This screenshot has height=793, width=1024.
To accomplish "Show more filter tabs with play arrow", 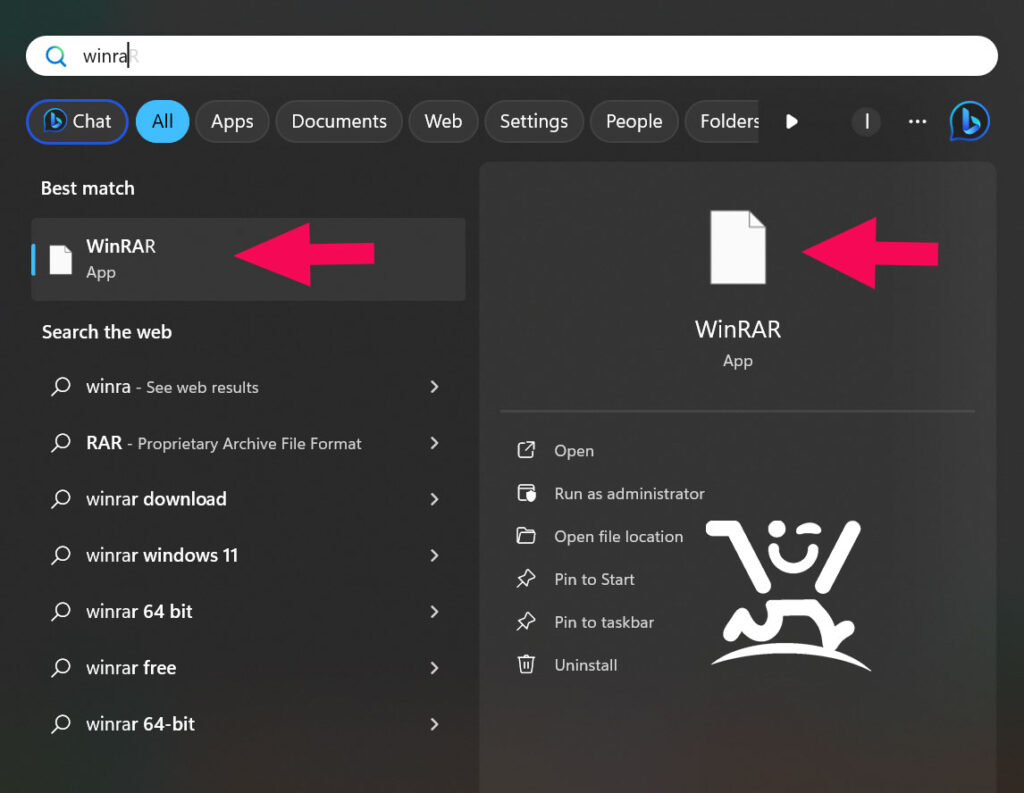I will 792,121.
